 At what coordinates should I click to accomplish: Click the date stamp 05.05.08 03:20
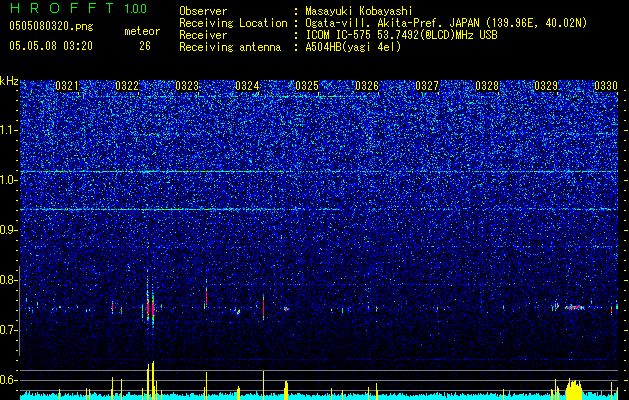coord(51,46)
